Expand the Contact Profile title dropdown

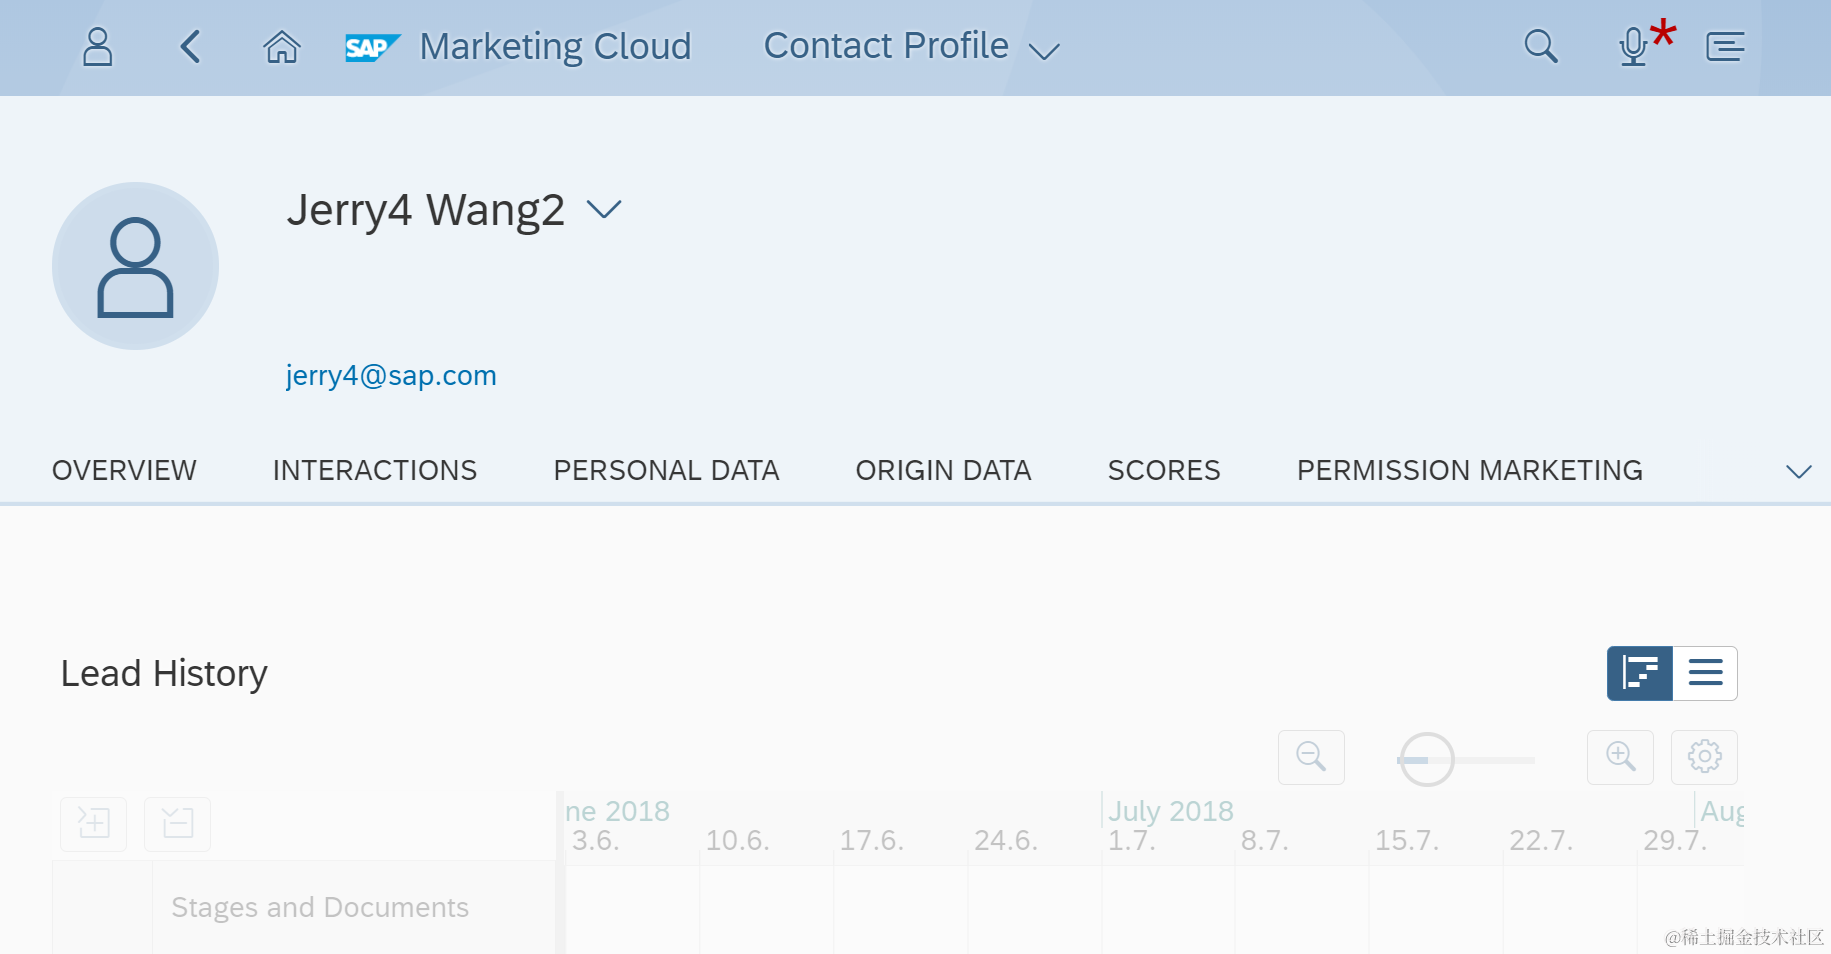[x=1044, y=51]
